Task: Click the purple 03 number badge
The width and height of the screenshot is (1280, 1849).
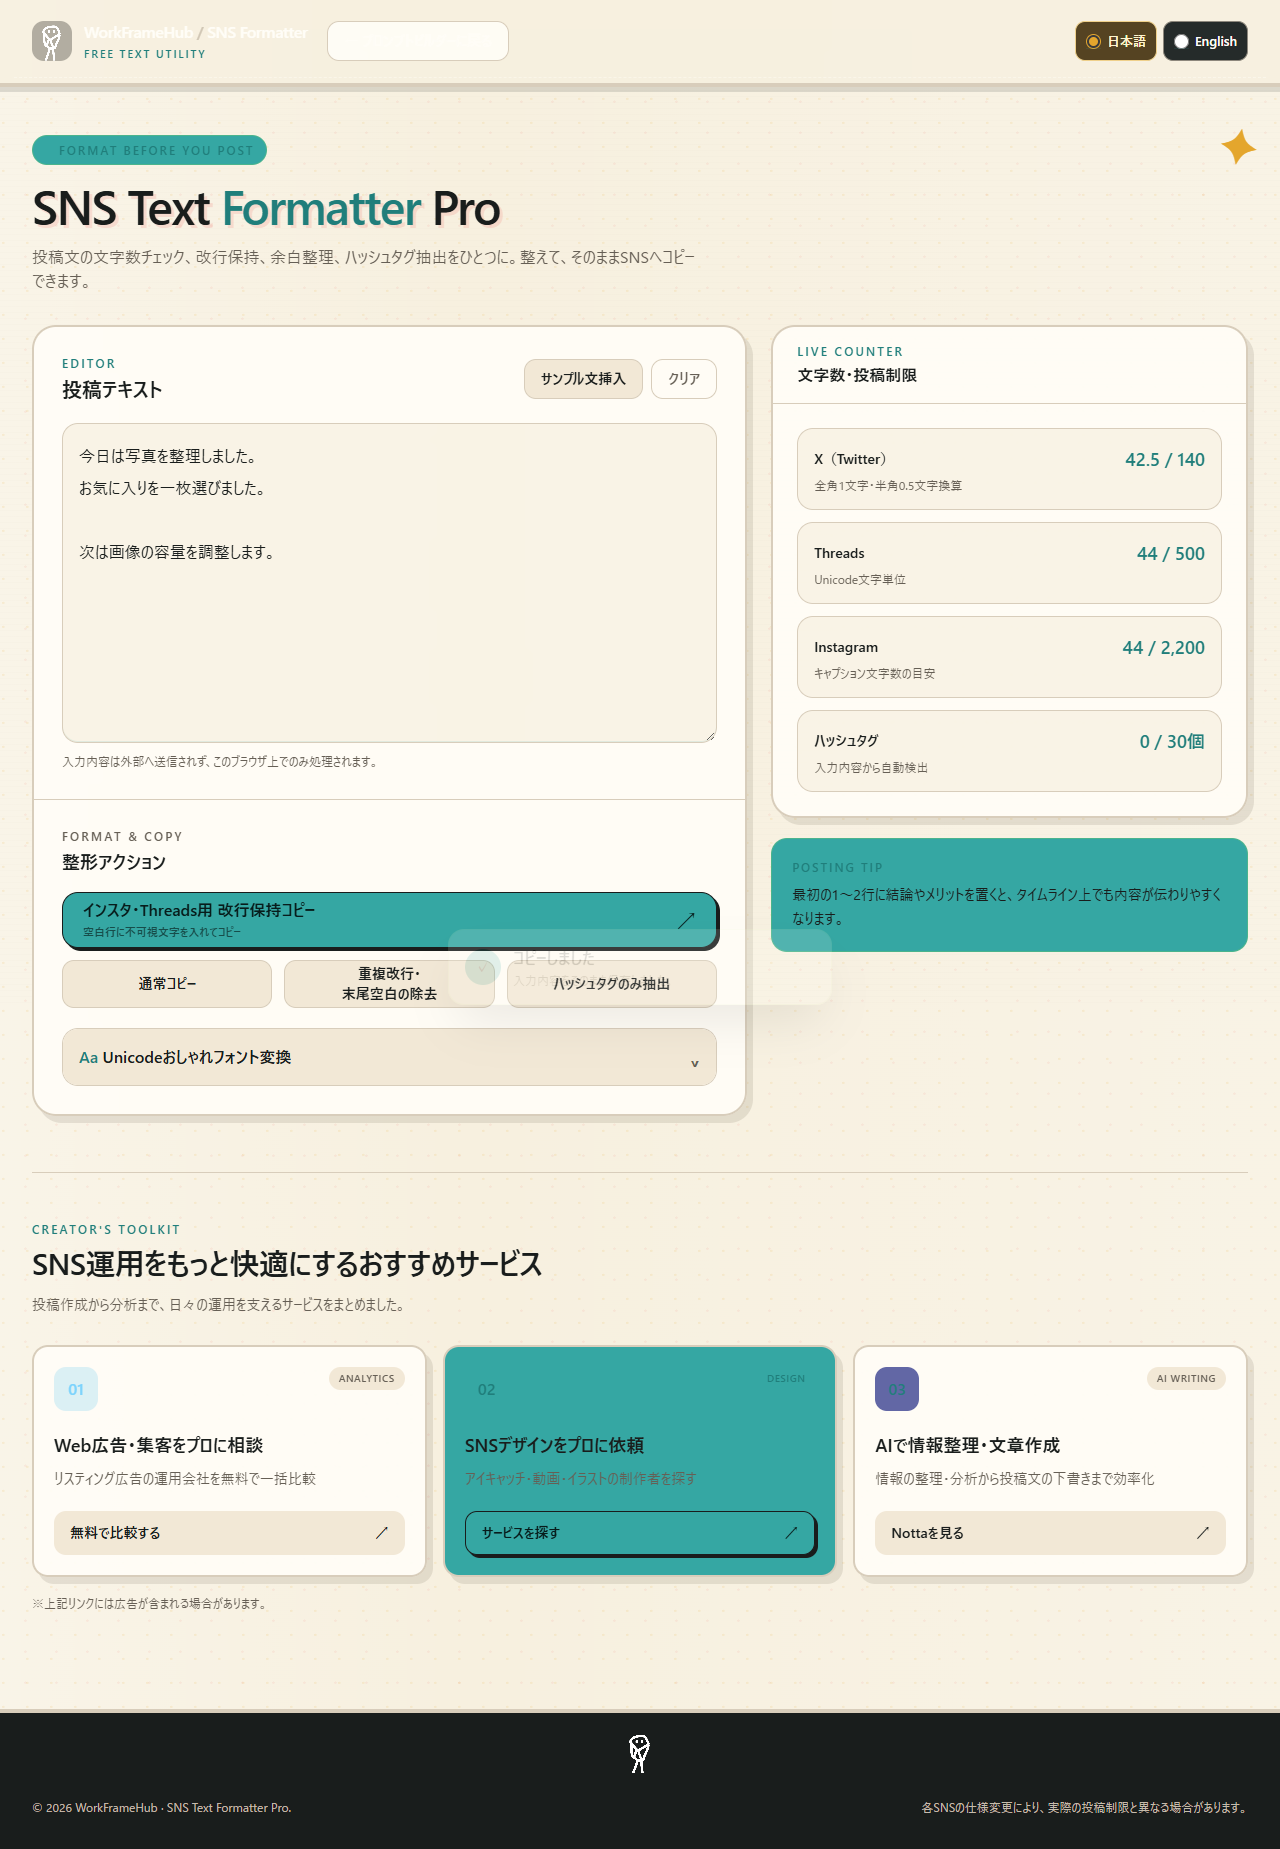Action: pos(897,1389)
